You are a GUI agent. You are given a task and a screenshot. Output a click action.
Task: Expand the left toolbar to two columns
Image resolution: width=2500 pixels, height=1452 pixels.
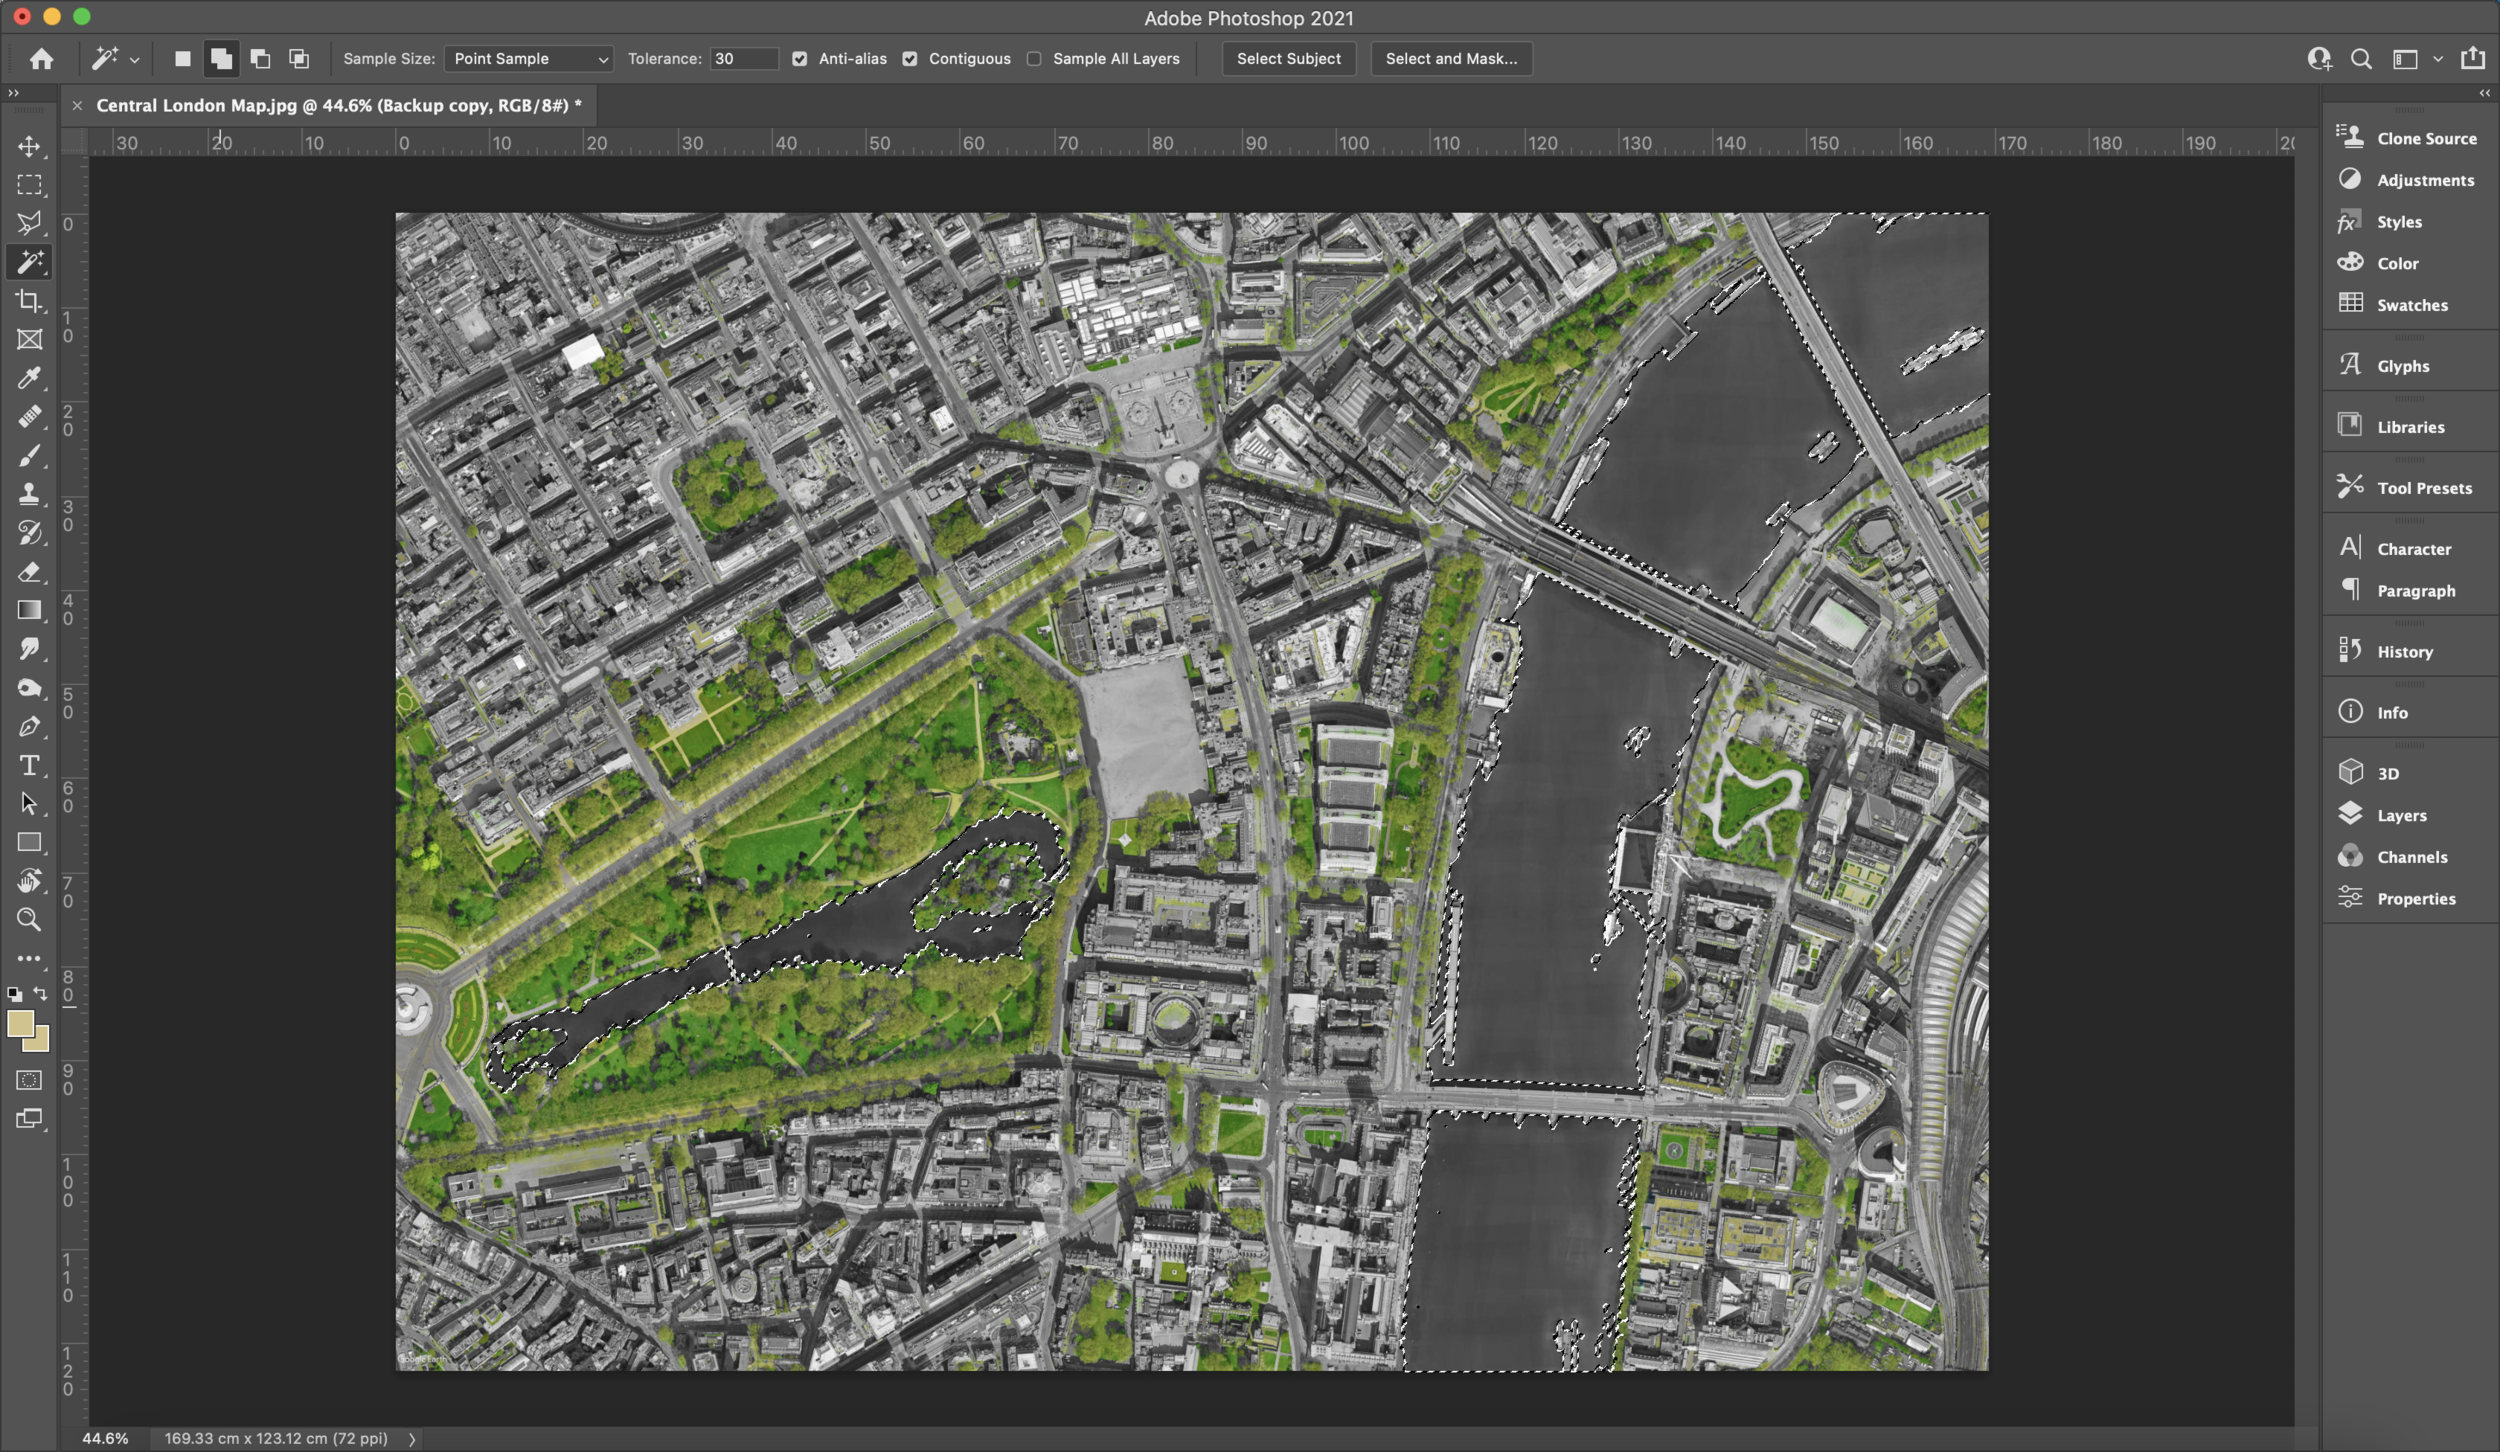tap(13, 93)
